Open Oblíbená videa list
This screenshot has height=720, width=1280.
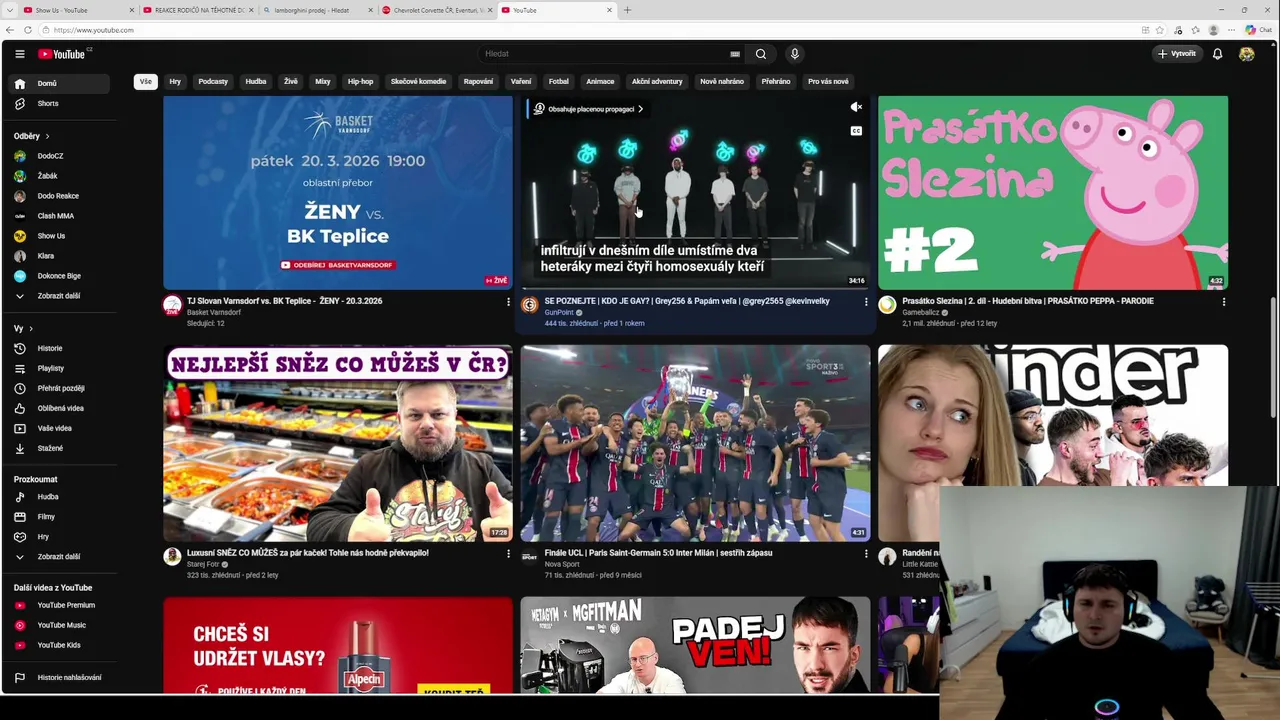tap(60, 408)
